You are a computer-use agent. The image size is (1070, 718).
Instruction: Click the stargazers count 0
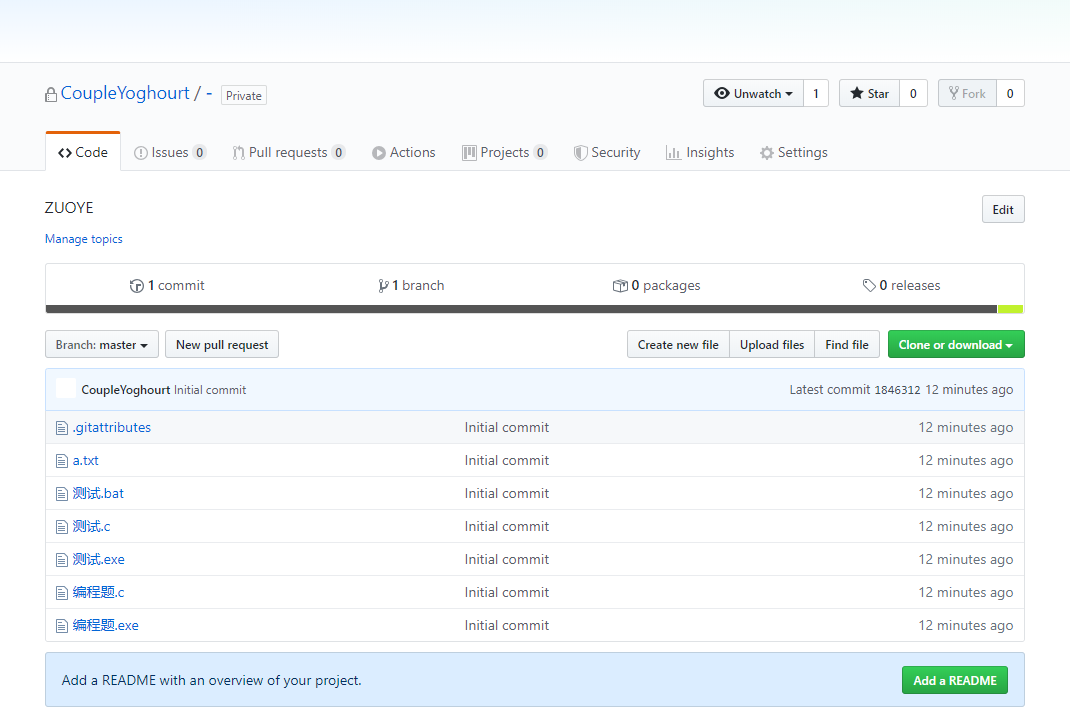[x=913, y=94]
